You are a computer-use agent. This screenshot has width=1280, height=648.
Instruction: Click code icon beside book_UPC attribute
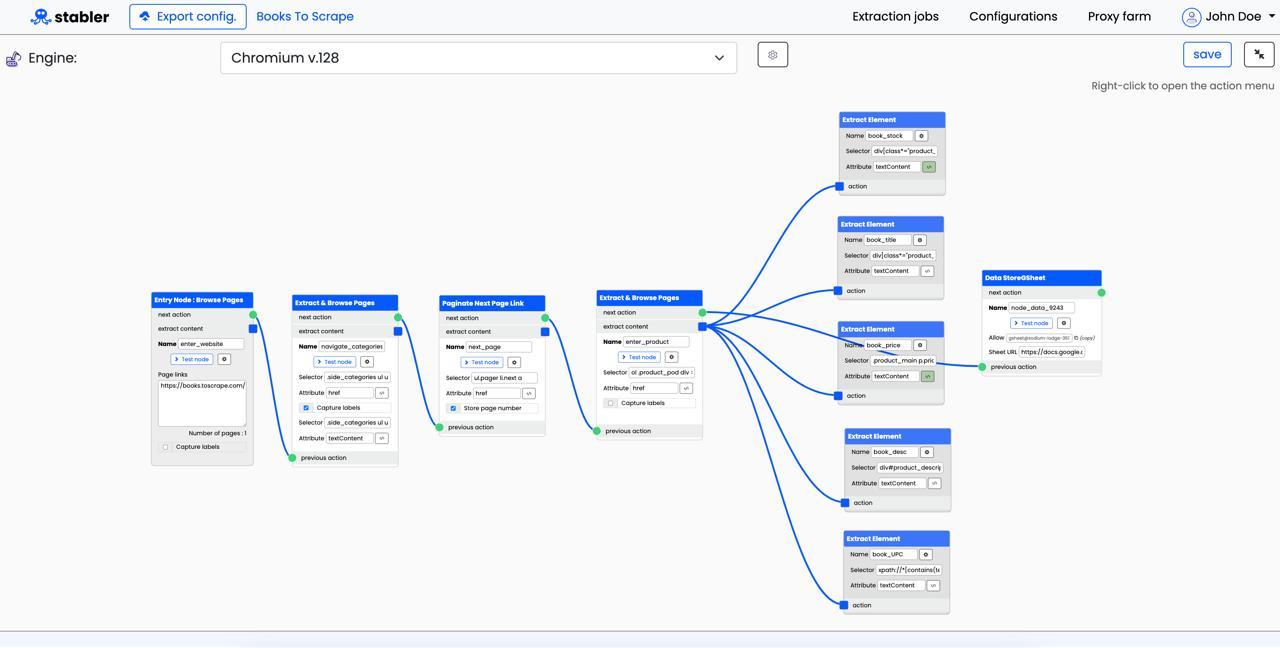(933, 586)
